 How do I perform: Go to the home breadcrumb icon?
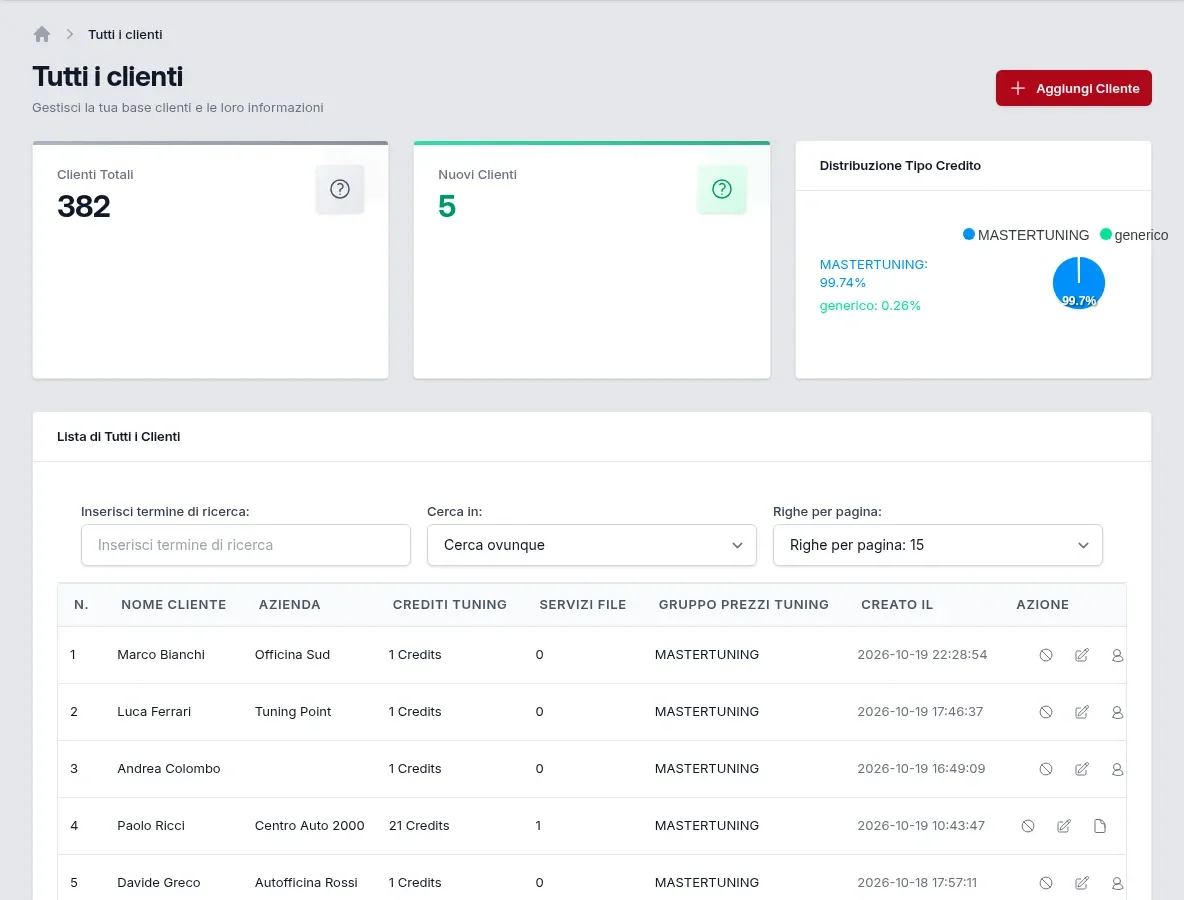tap(42, 34)
